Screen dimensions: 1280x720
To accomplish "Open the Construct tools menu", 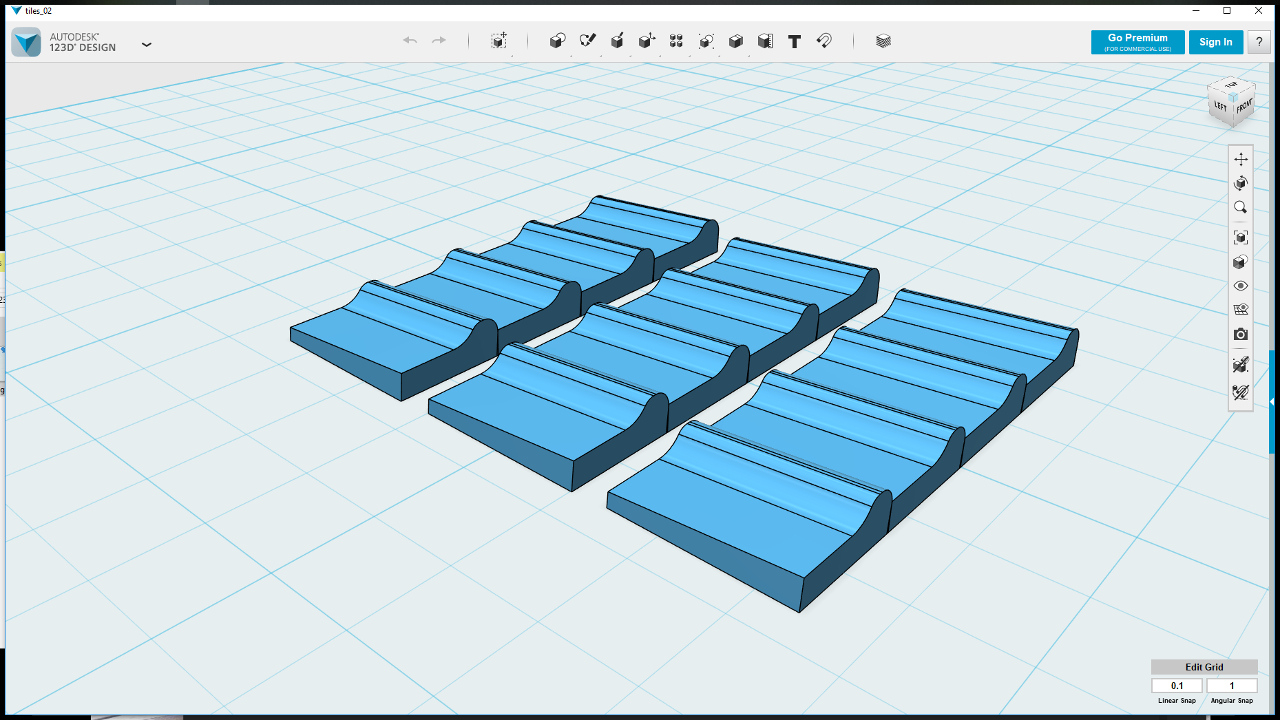I will (x=617, y=41).
